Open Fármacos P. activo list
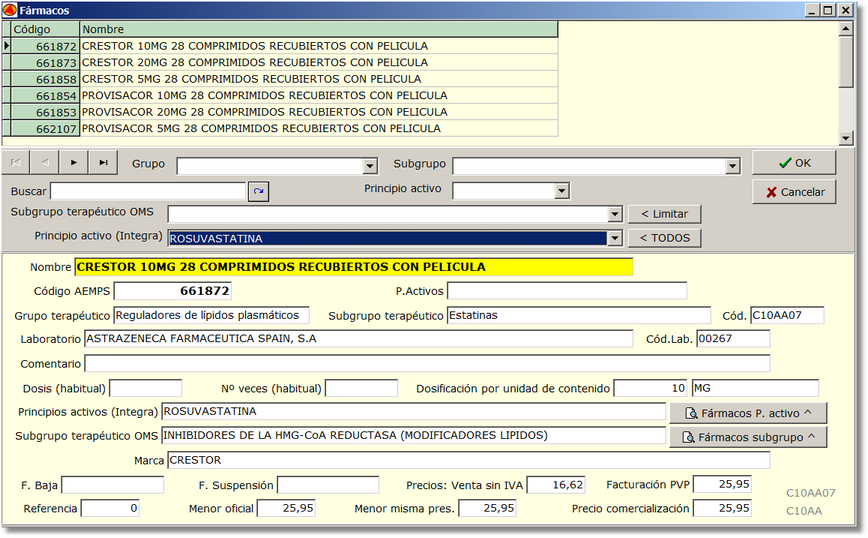The height and width of the screenshot is (538, 868). [x=748, y=413]
